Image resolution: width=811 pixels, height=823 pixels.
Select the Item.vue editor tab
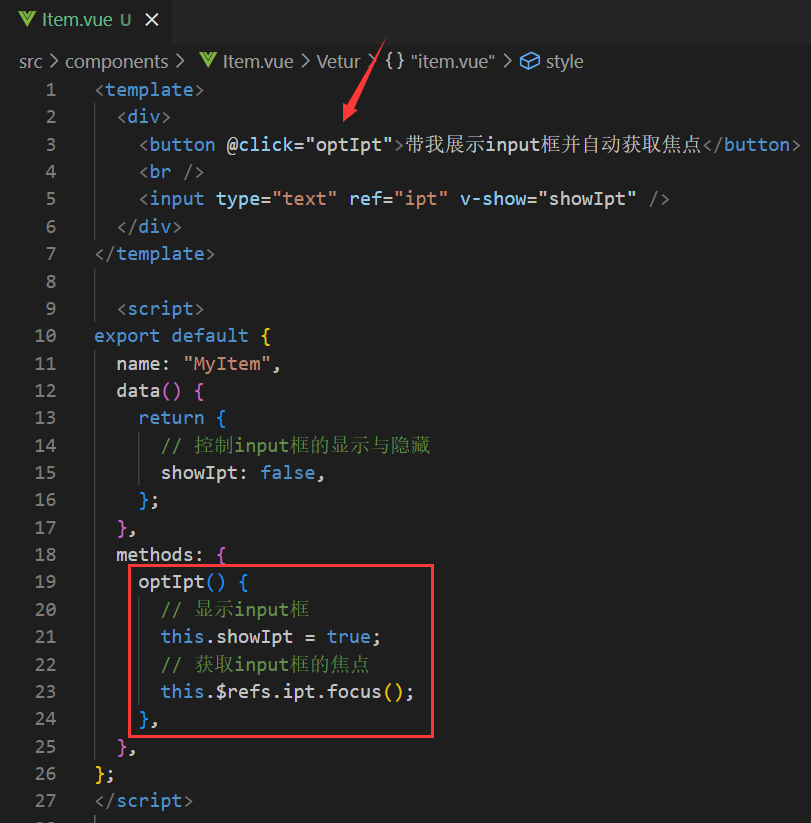point(87,20)
